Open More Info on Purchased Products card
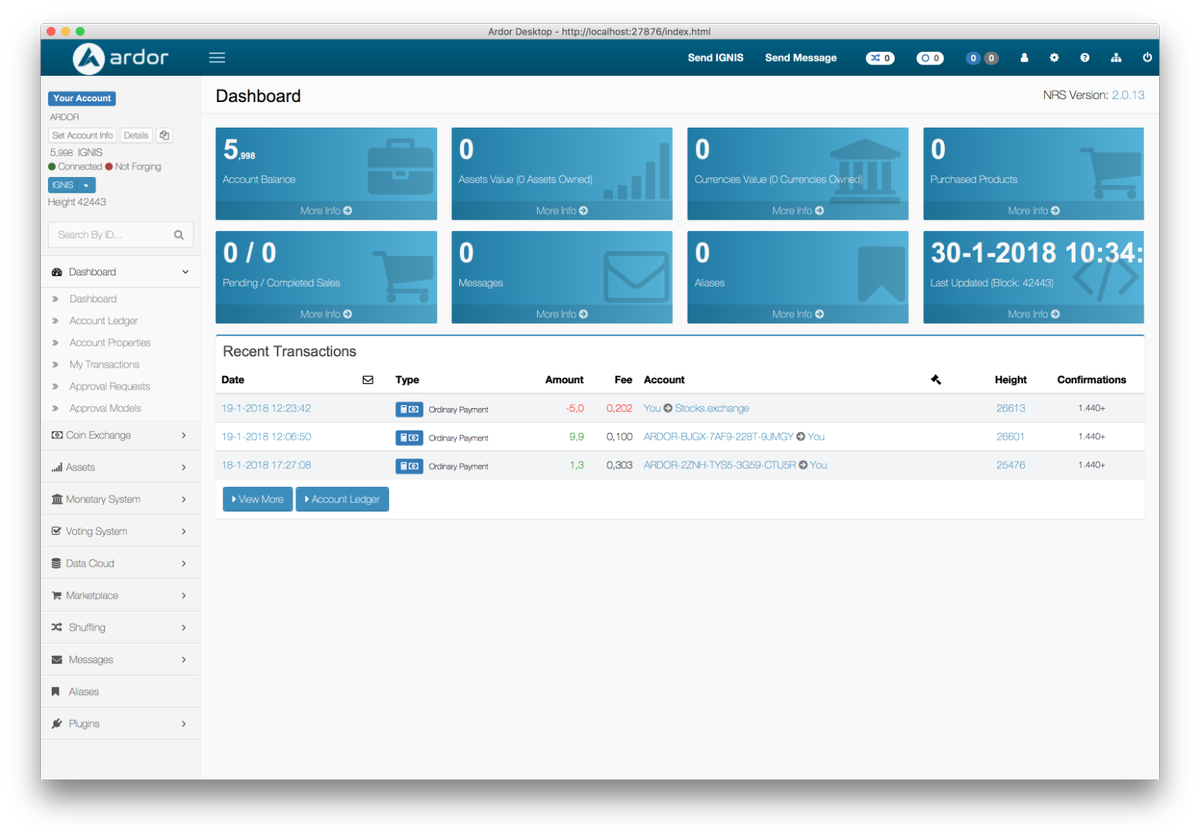This screenshot has height=838, width=1200. [x=1034, y=211]
